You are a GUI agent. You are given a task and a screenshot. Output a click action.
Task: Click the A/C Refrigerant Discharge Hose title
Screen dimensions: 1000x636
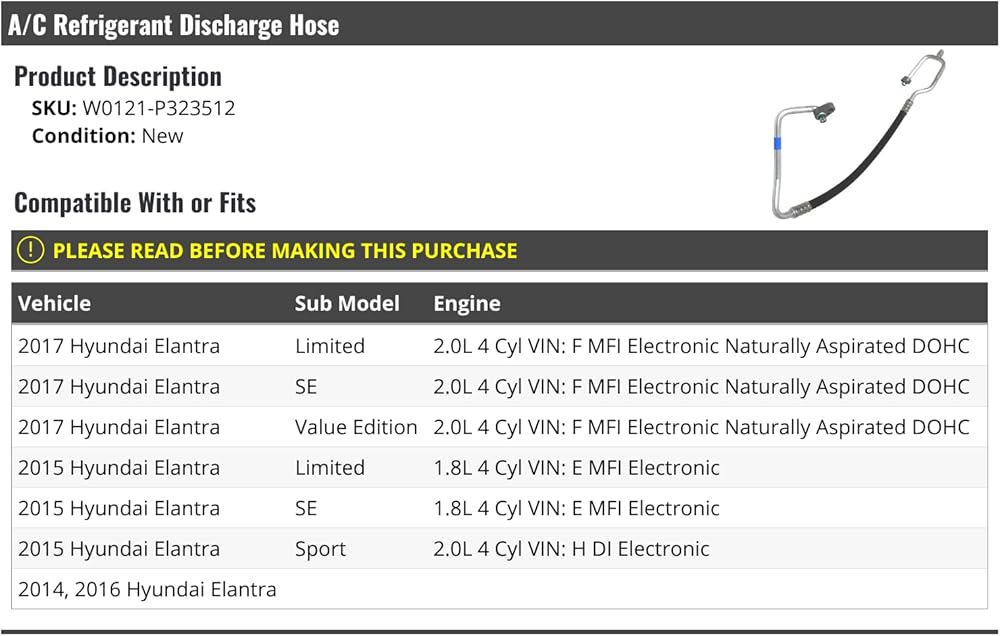174,24
